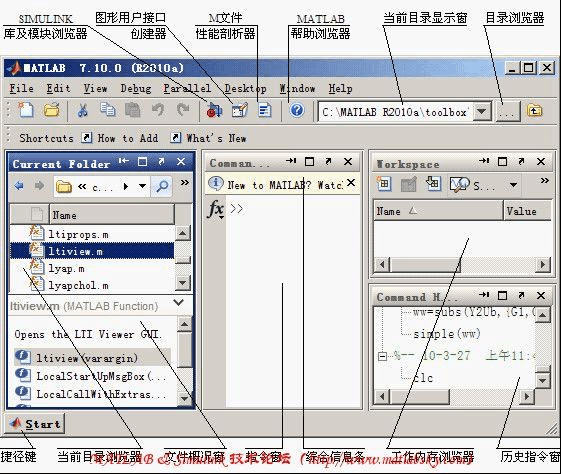Undock the Command Window panel

tap(328, 162)
